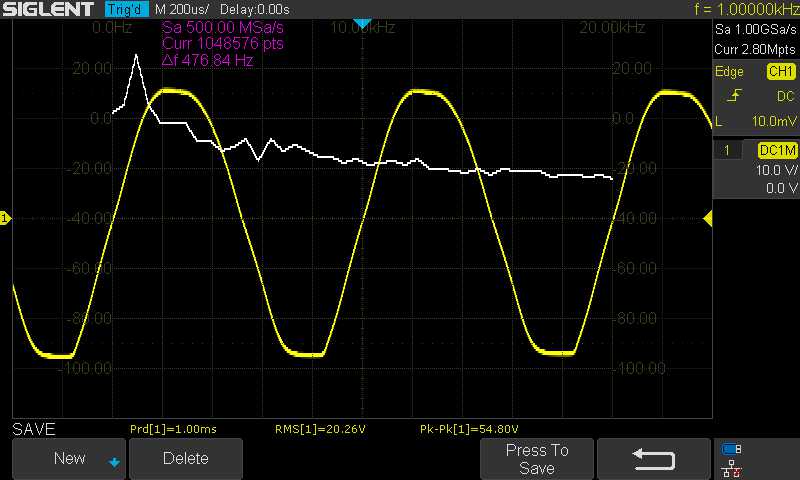The height and width of the screenshot is (480, 800).
Task: Click the trigger level L 10.0mV value
Action: 755,121
